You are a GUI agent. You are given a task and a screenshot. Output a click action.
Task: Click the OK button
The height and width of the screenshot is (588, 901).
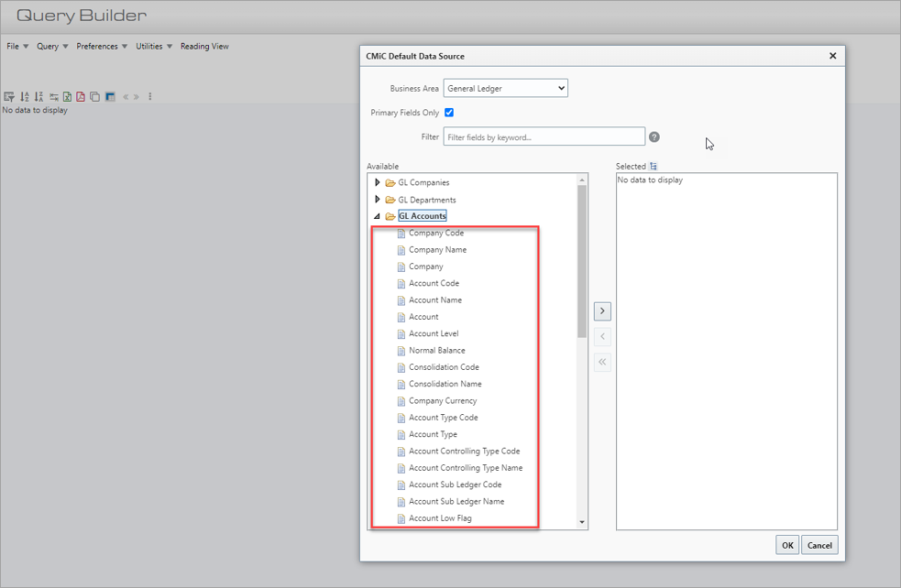pos(787,545)
